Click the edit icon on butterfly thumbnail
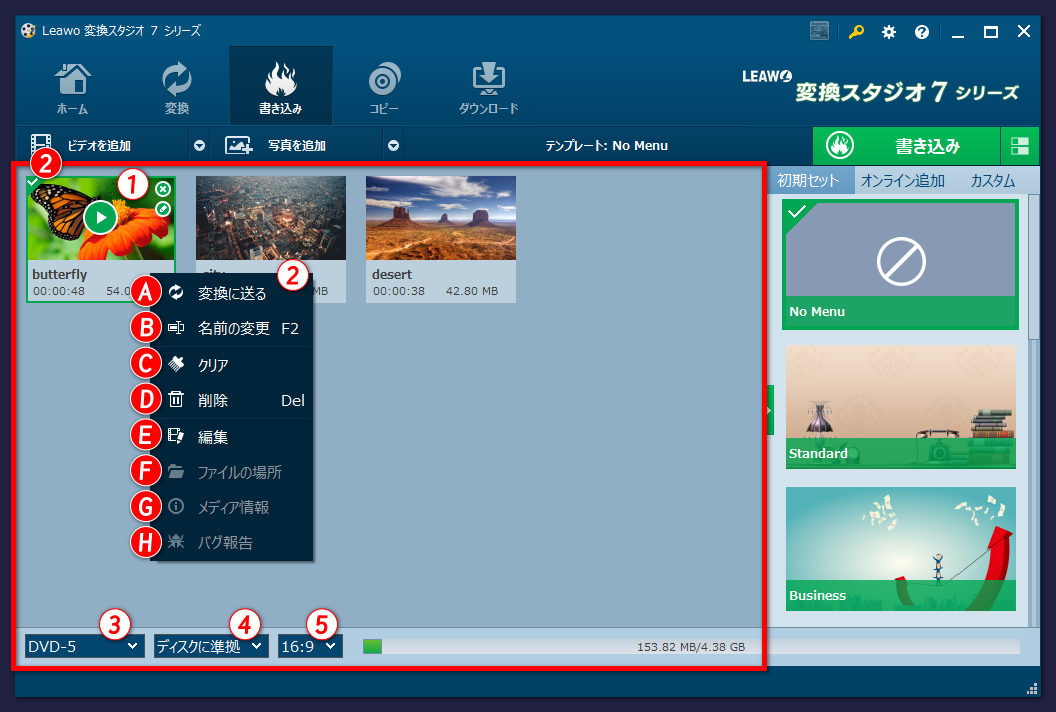Screen dimensions: 1056x712 click(x=163, y=208)
